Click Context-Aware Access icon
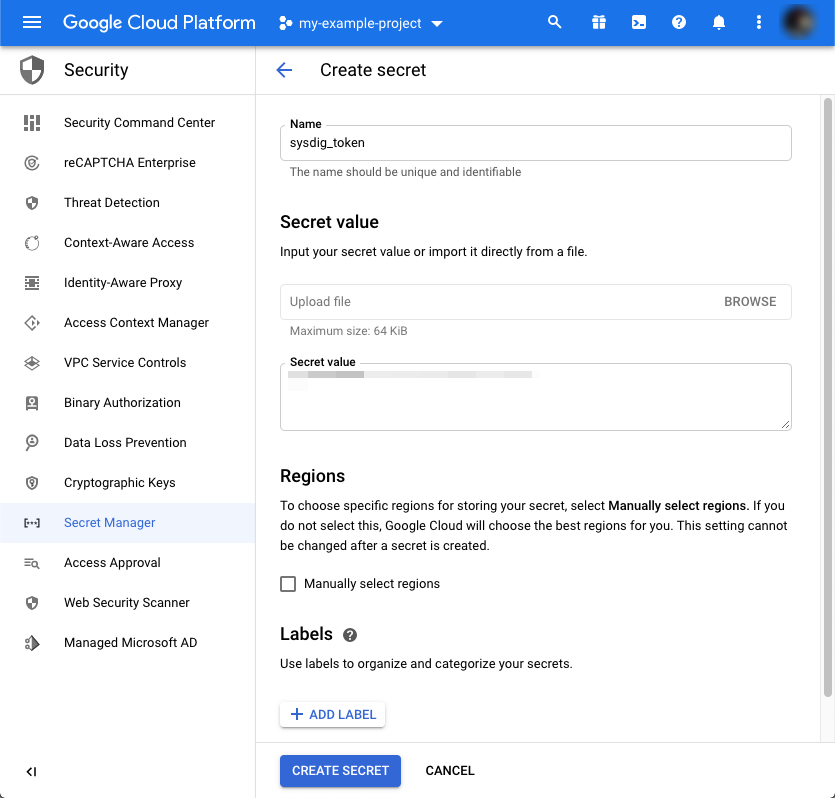835x798 pixels. coord(32,243)
